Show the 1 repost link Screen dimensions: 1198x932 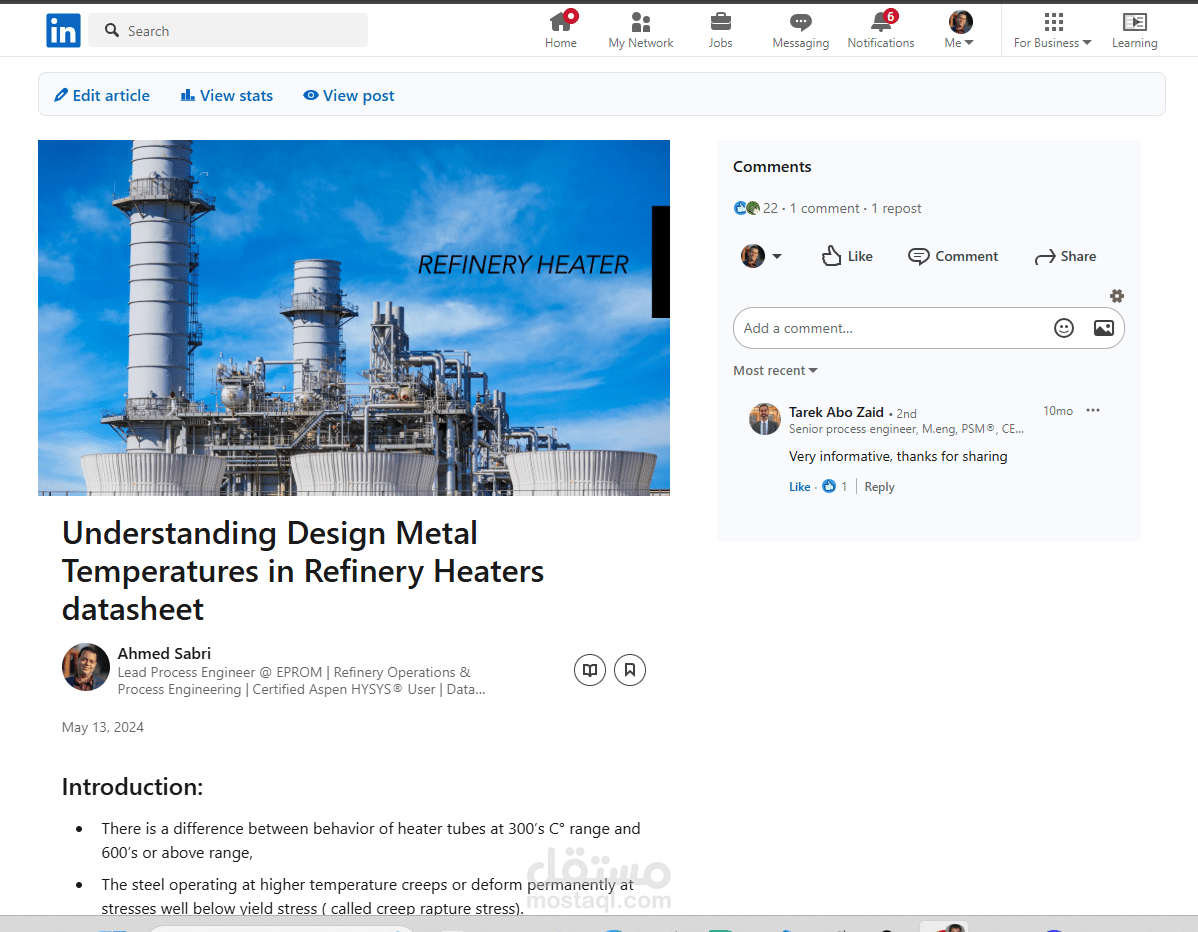tap(896, 208)
